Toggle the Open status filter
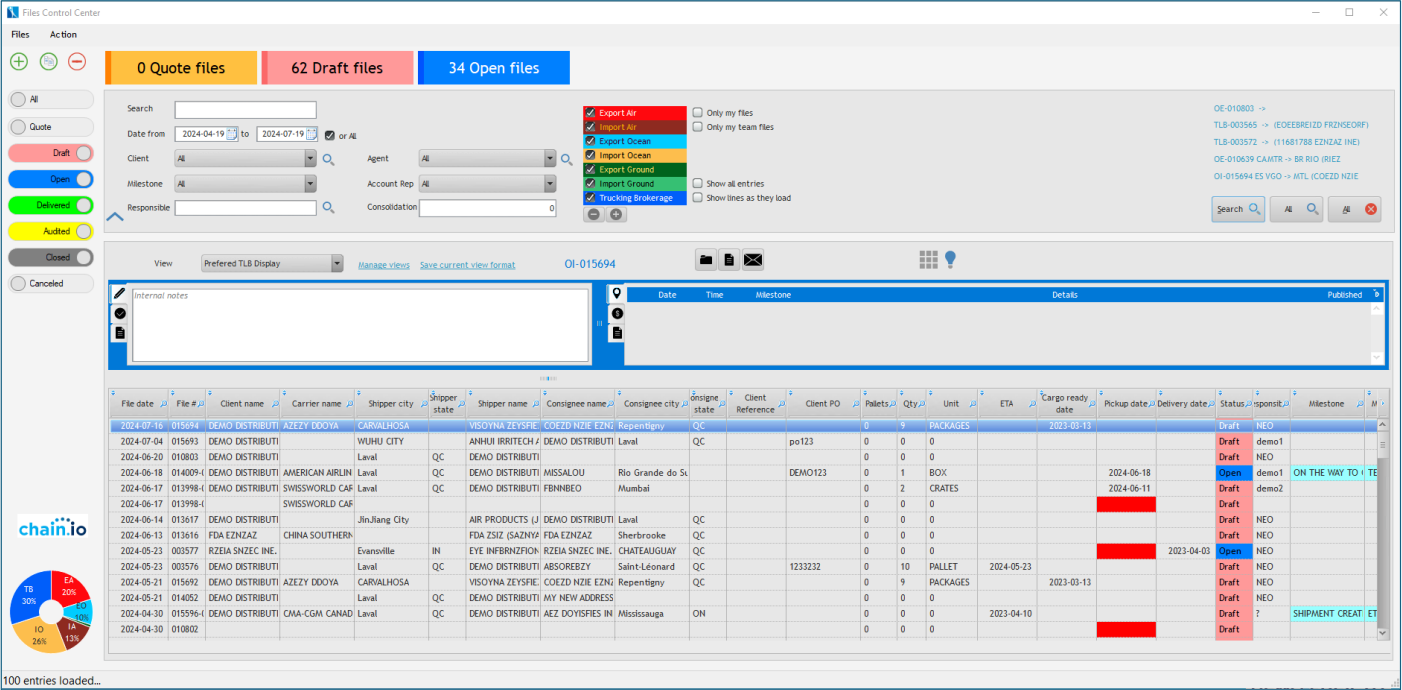Viewport: 1402px width, 690px height. pyautogui.click(x=51, y=179)
